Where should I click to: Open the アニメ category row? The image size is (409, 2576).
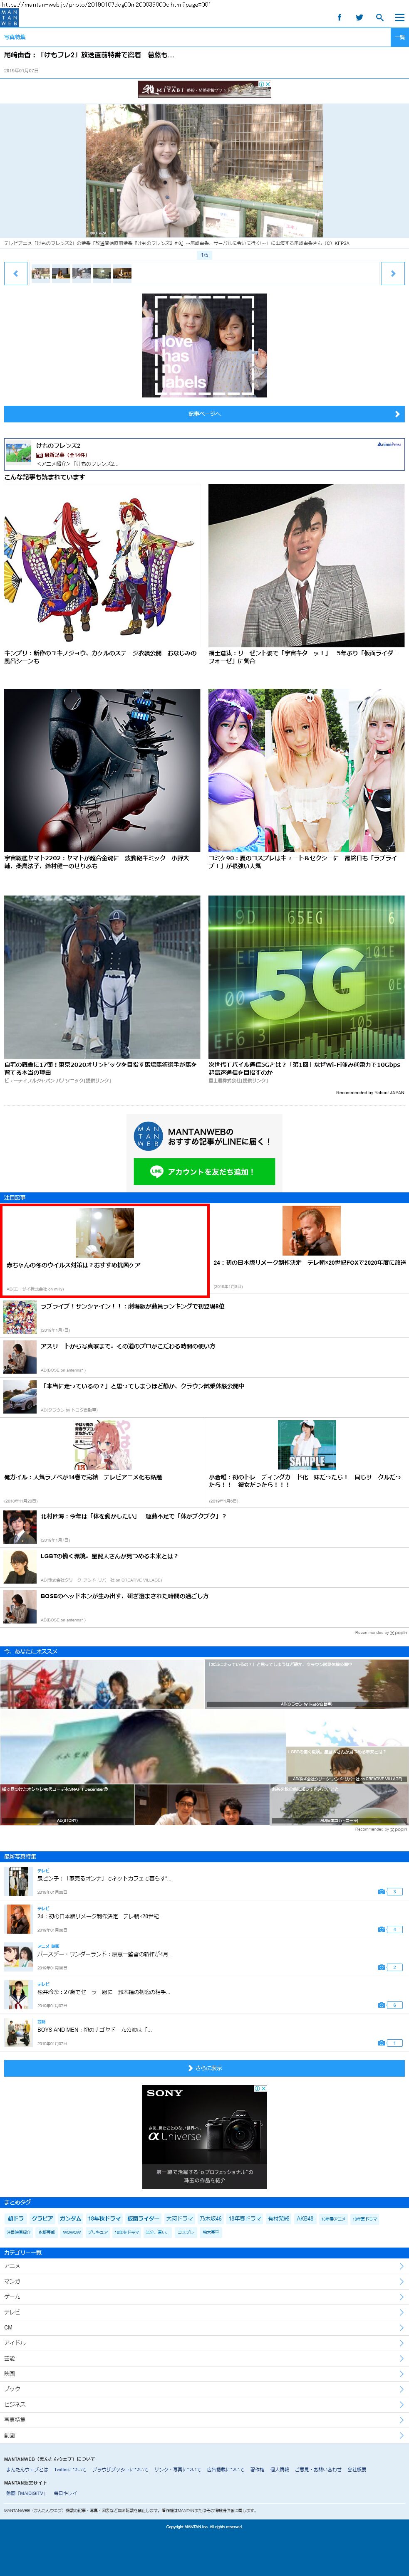[x=204, y=2266]
